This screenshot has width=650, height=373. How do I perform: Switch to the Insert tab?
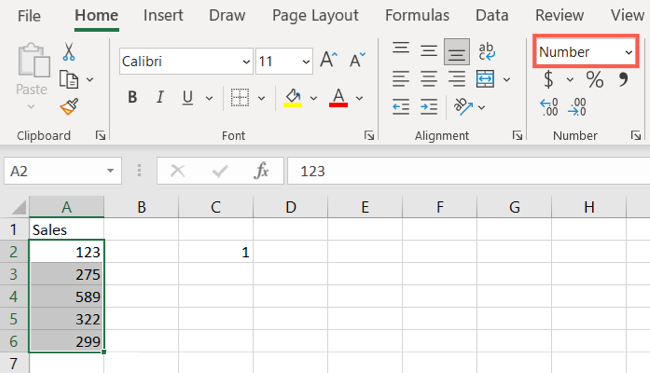(x=163, y=15)
